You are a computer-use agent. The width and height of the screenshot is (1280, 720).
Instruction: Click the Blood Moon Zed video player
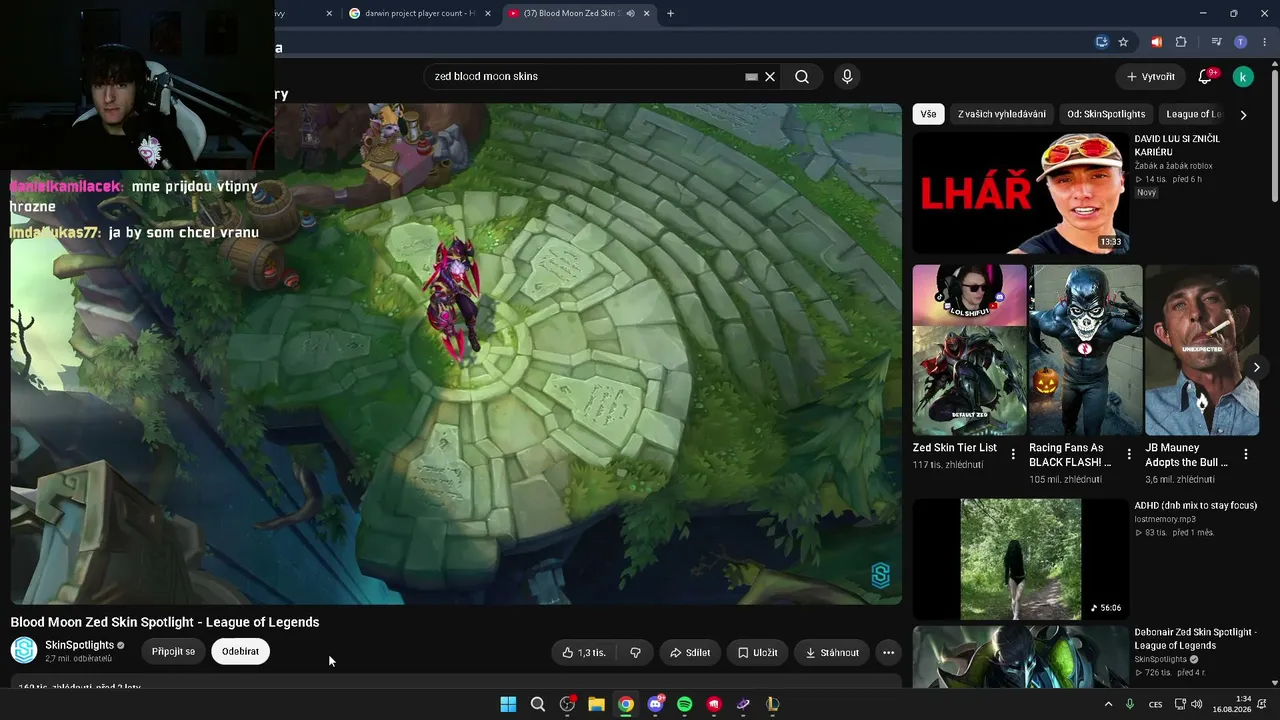(456, 354)
